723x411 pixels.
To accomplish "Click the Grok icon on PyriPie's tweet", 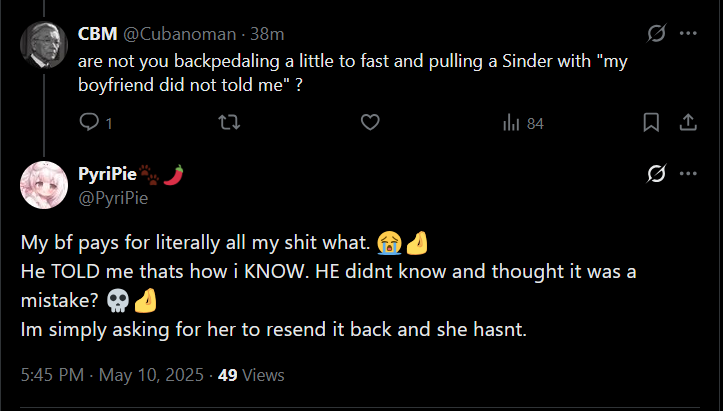I will [656, 174].
